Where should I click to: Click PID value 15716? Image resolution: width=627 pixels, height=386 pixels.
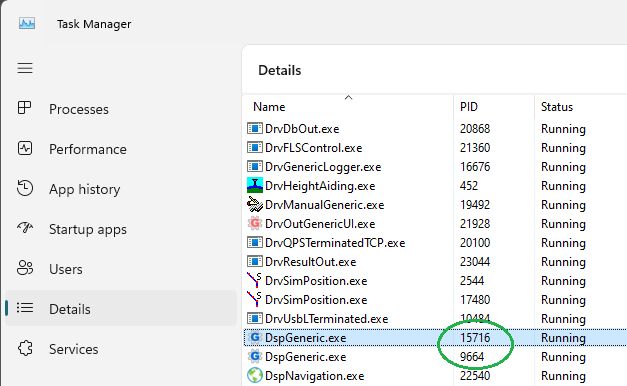pos(475,338)
